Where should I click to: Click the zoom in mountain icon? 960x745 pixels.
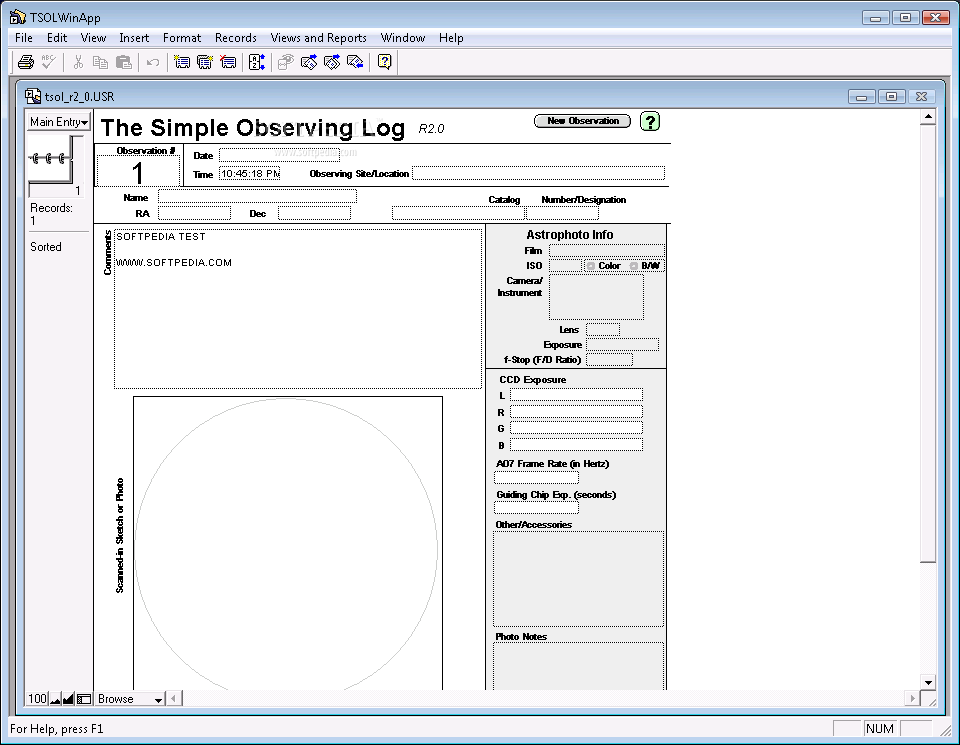(x=69, y=698)
